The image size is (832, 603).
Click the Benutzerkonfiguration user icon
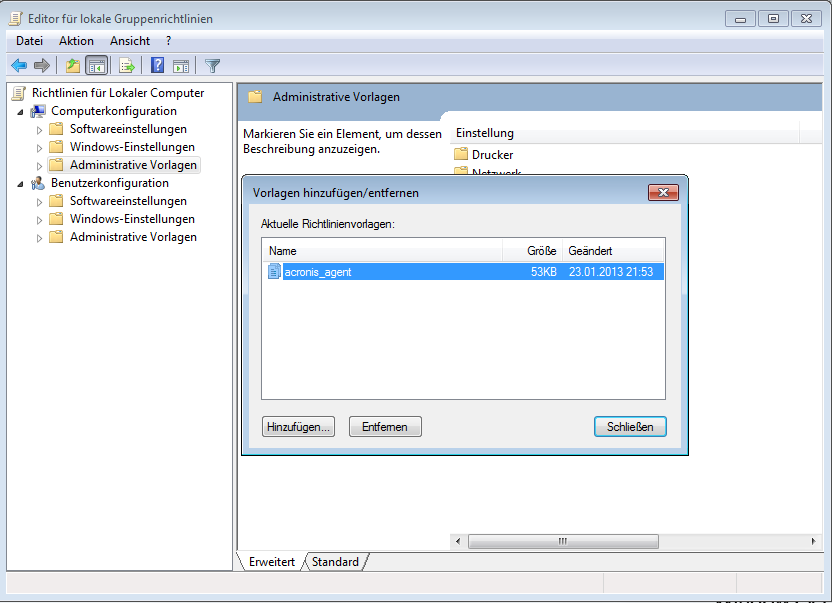(38, 183)
